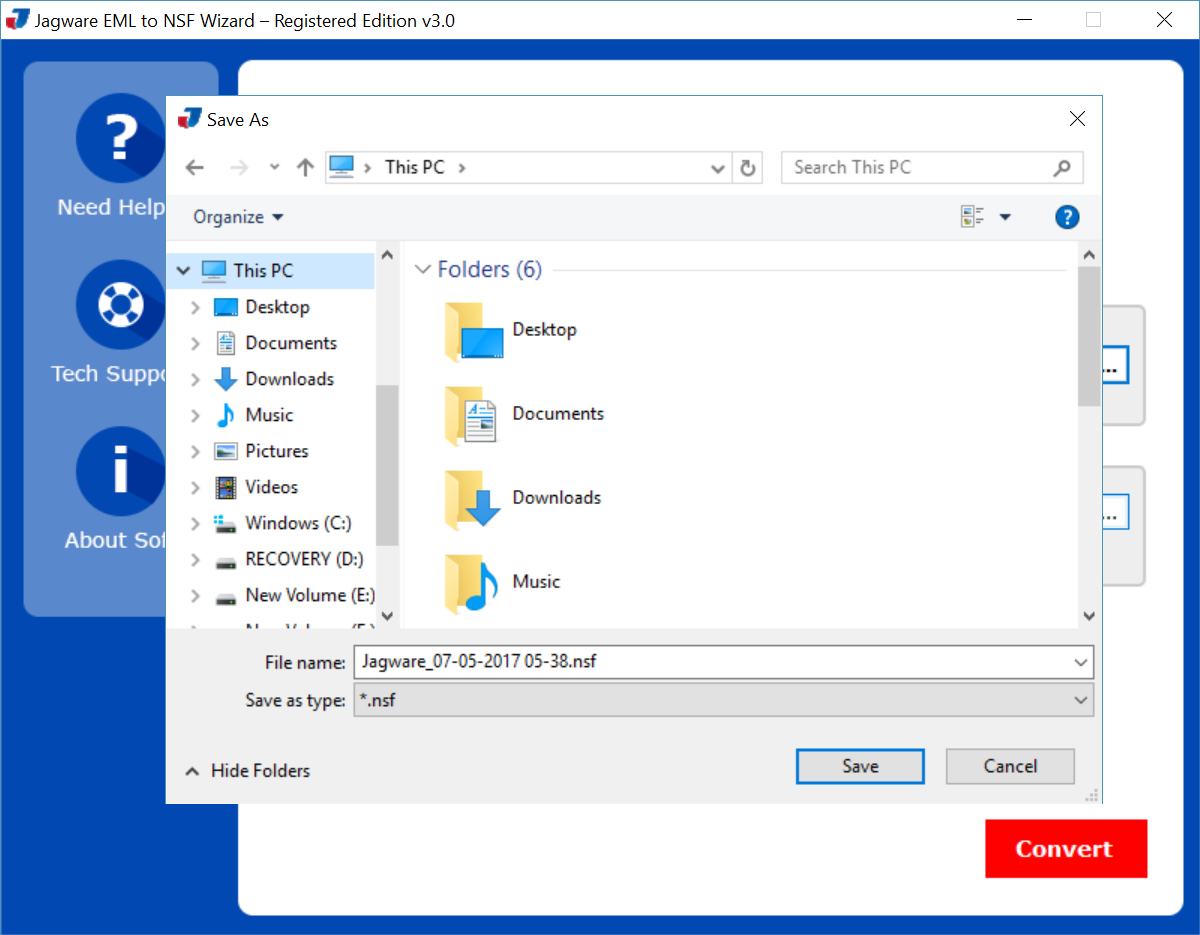Open the File name dropdown arrow
This screenshot has height=935, width=1200.
(1080, 662)
